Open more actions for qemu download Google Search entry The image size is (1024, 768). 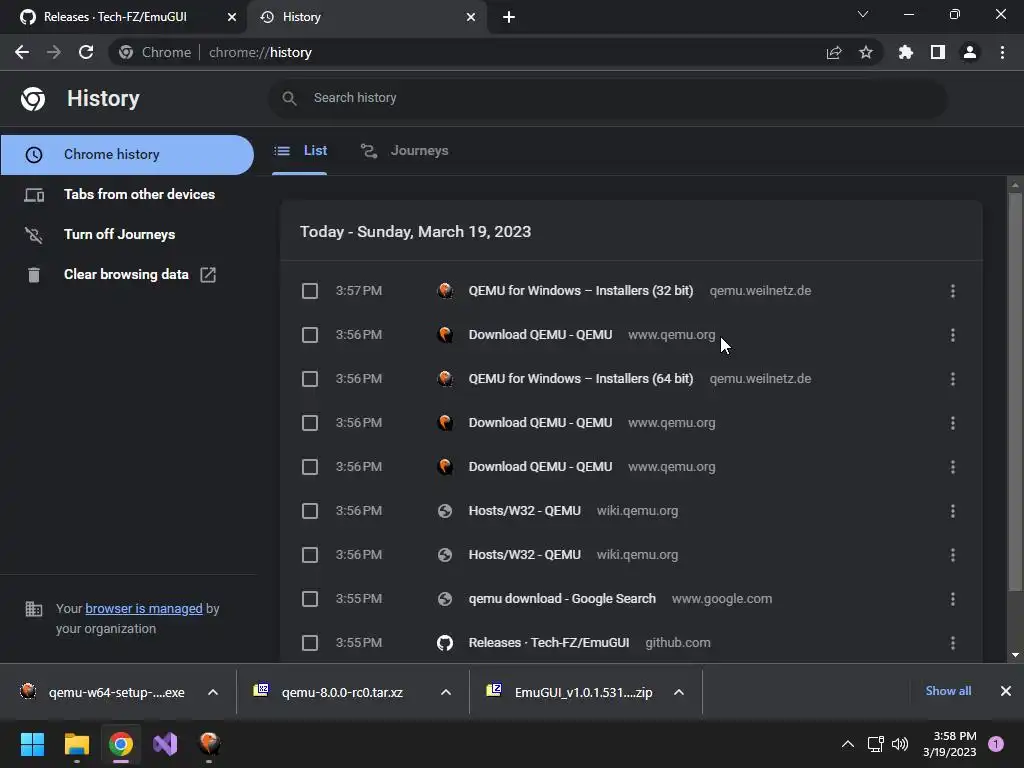953,599
